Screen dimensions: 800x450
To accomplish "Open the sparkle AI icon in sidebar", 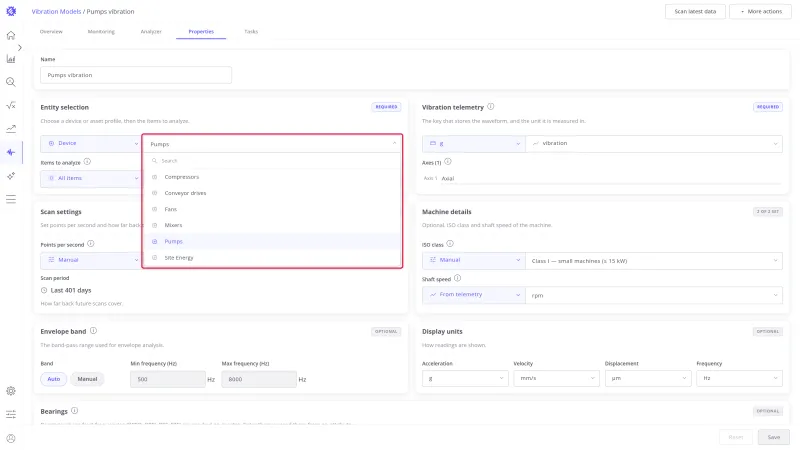I will (11, 176).
